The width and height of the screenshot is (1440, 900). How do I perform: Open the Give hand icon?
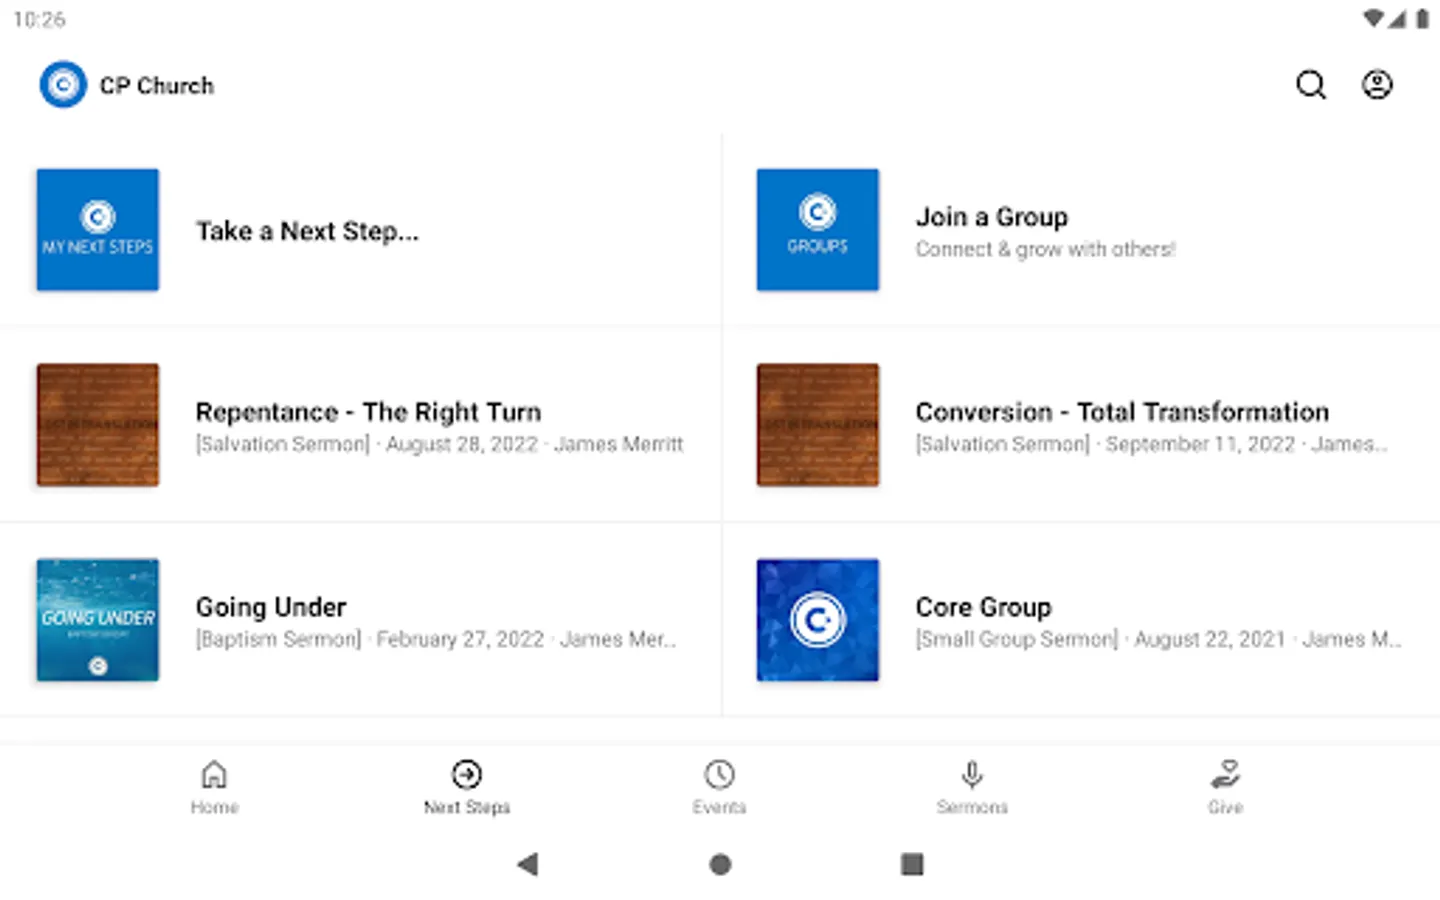1225,775
